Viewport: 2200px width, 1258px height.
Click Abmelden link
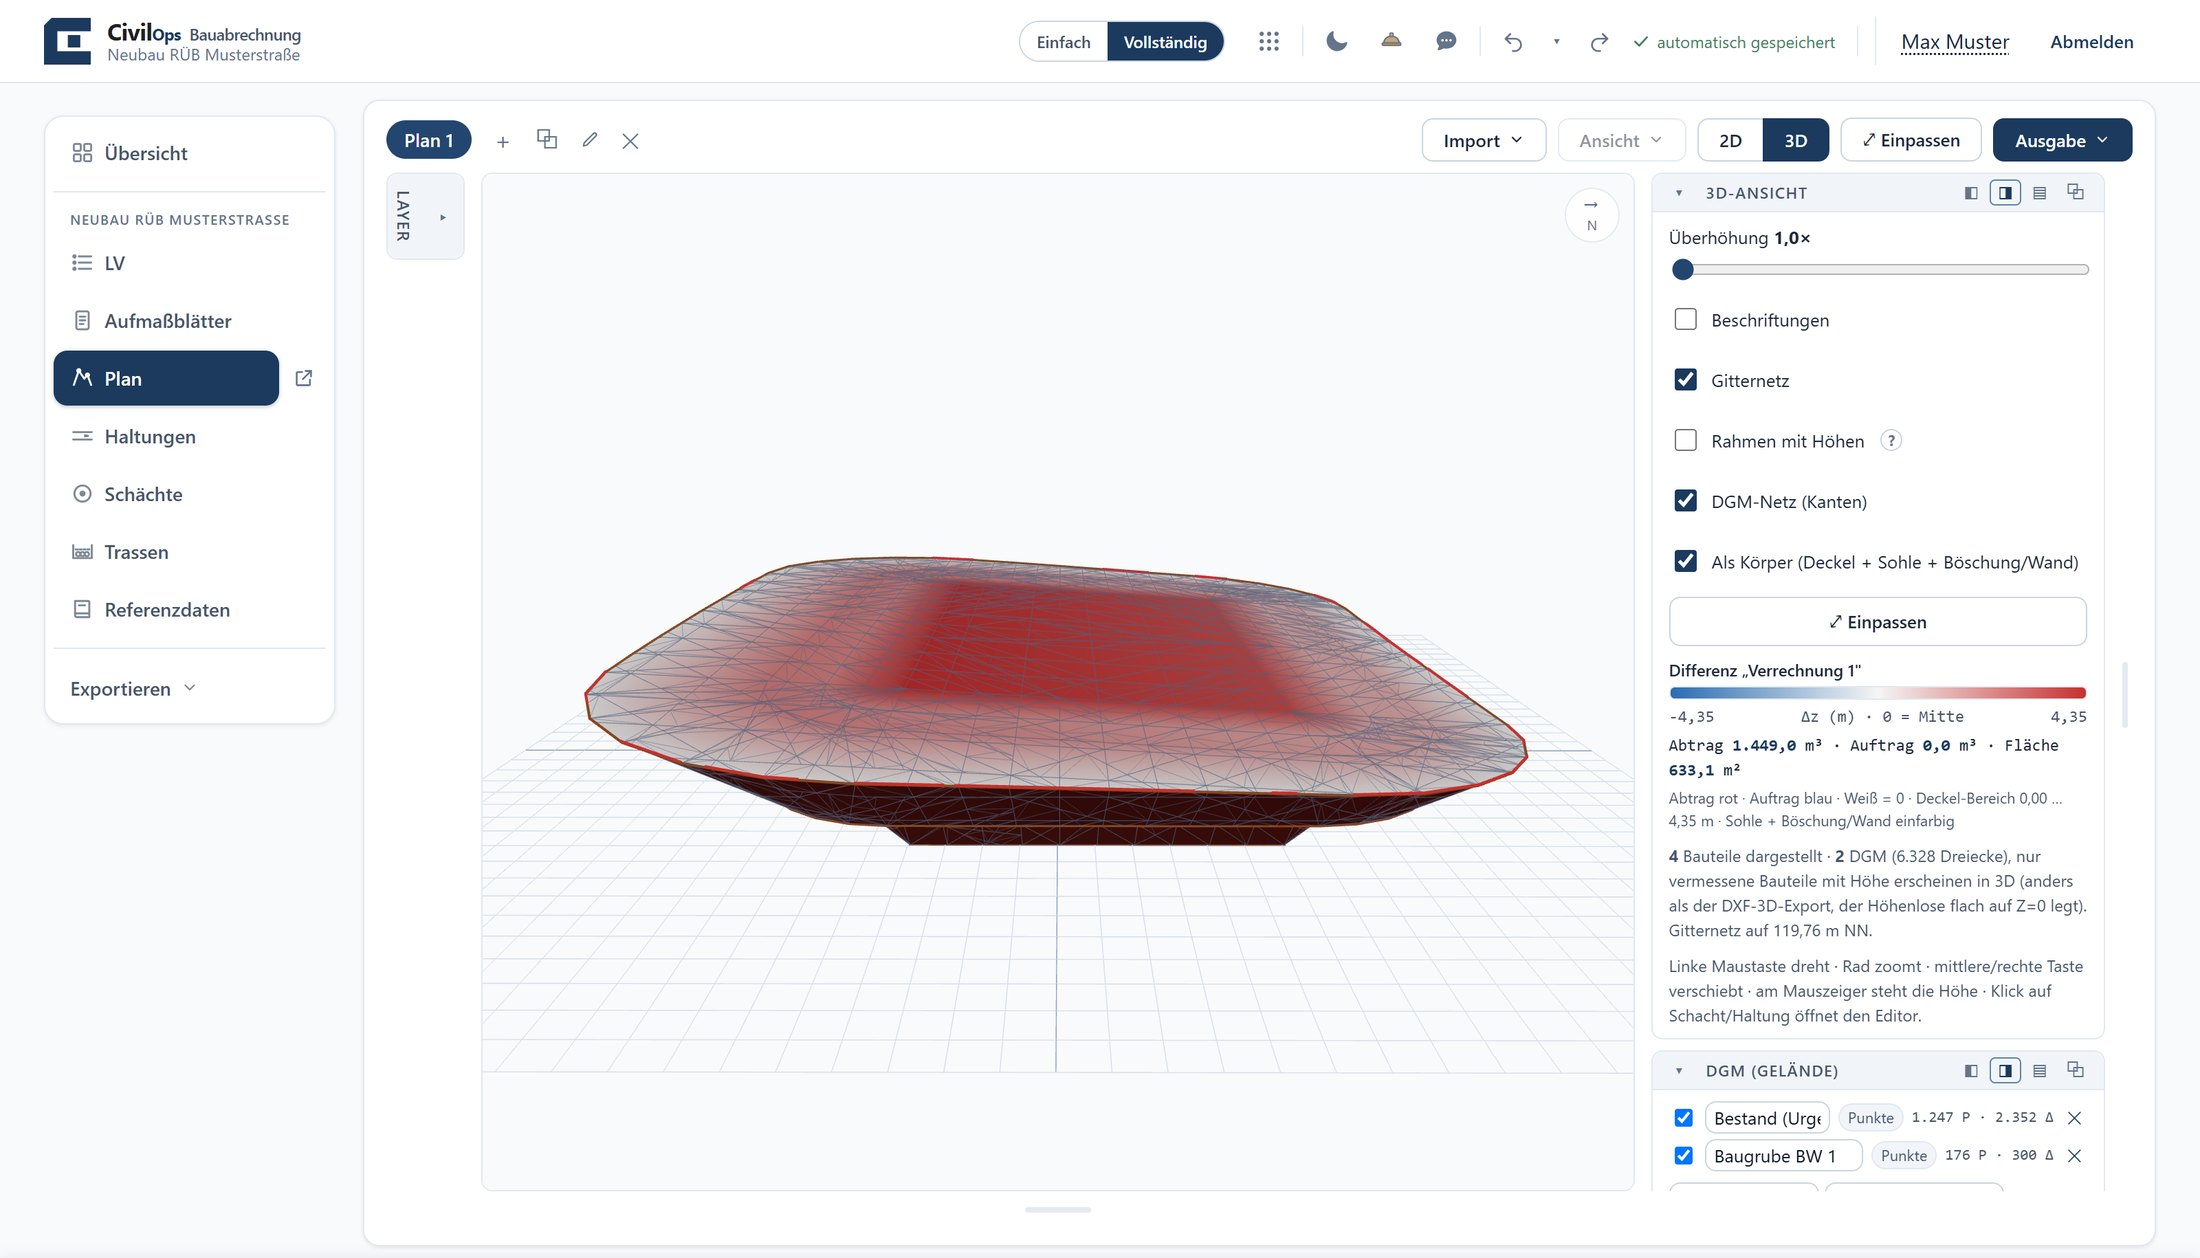coord(2091,42)
